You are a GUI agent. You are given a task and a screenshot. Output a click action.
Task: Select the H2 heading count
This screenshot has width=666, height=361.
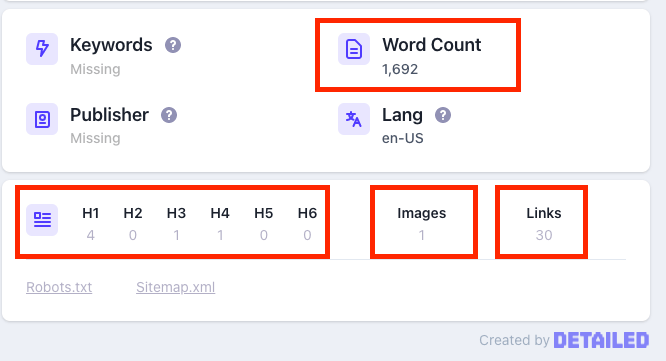(x=133, y=223)
